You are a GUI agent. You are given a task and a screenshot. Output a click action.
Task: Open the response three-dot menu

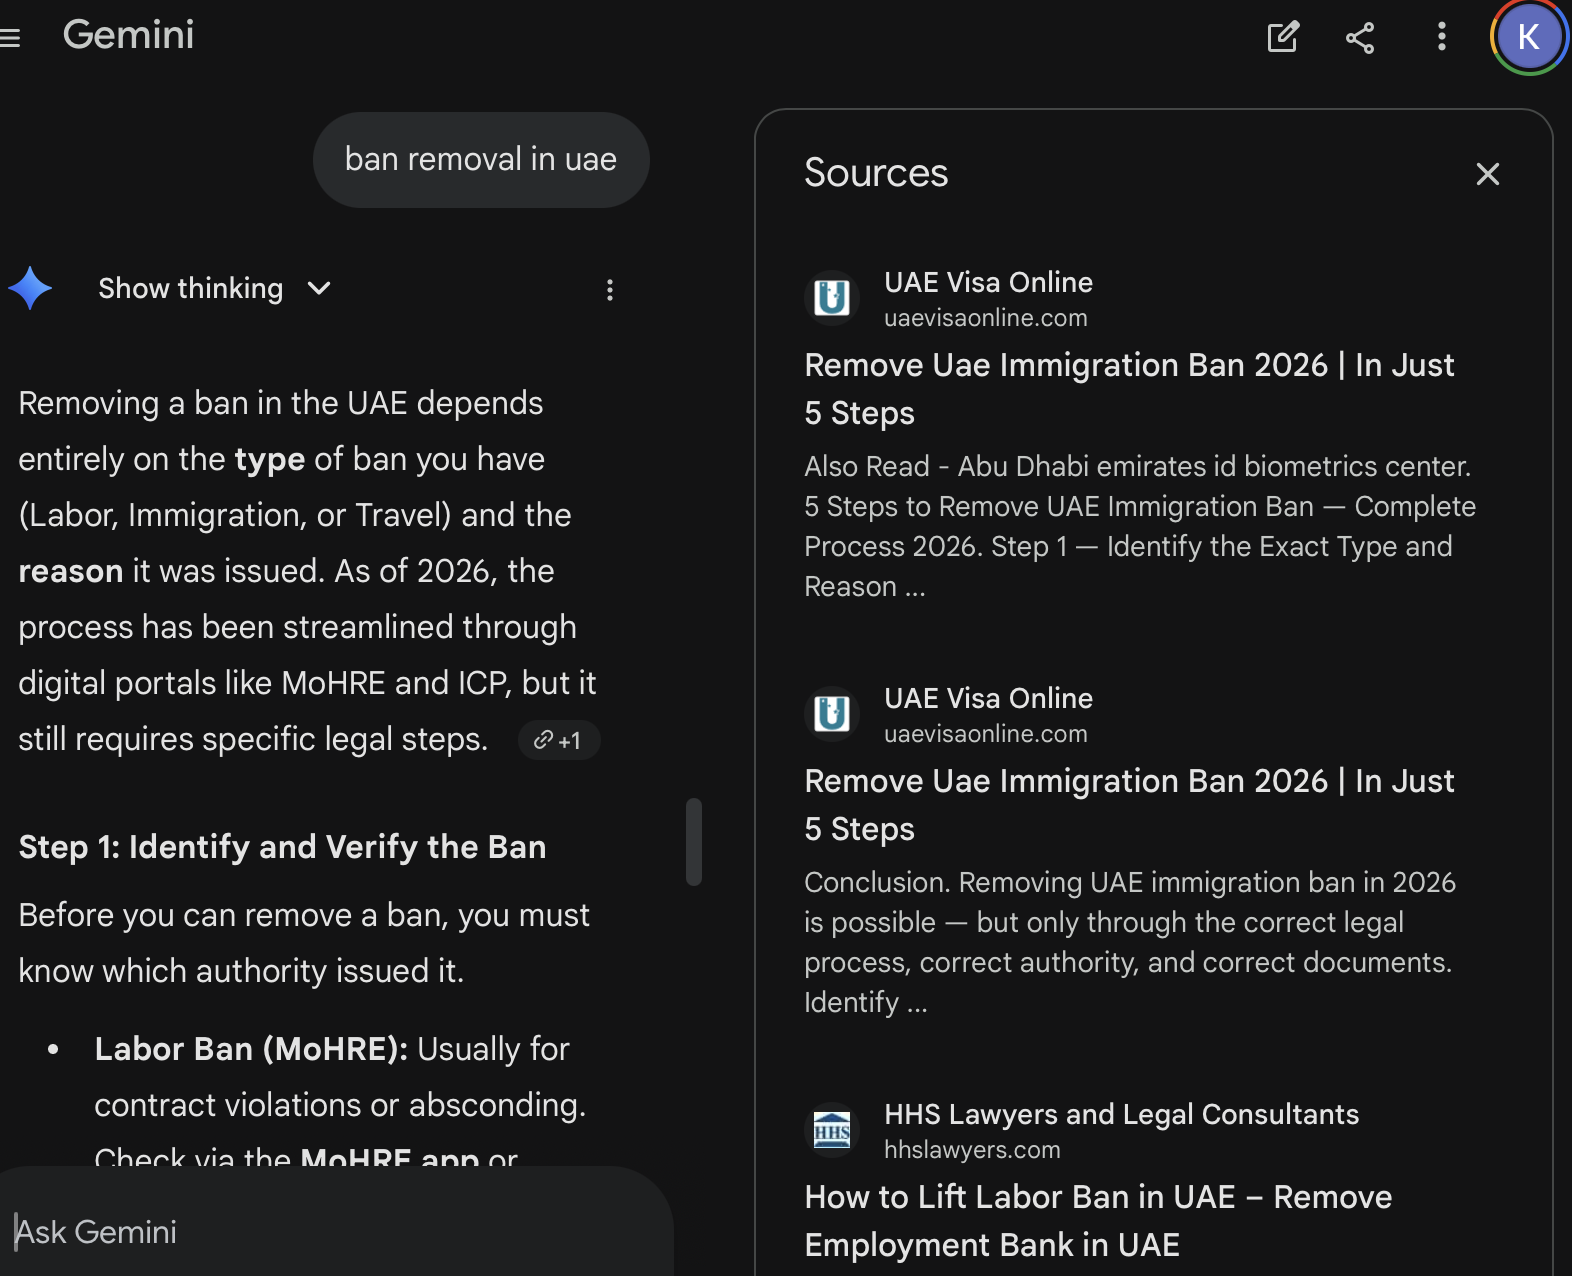[x=610, y=290]
